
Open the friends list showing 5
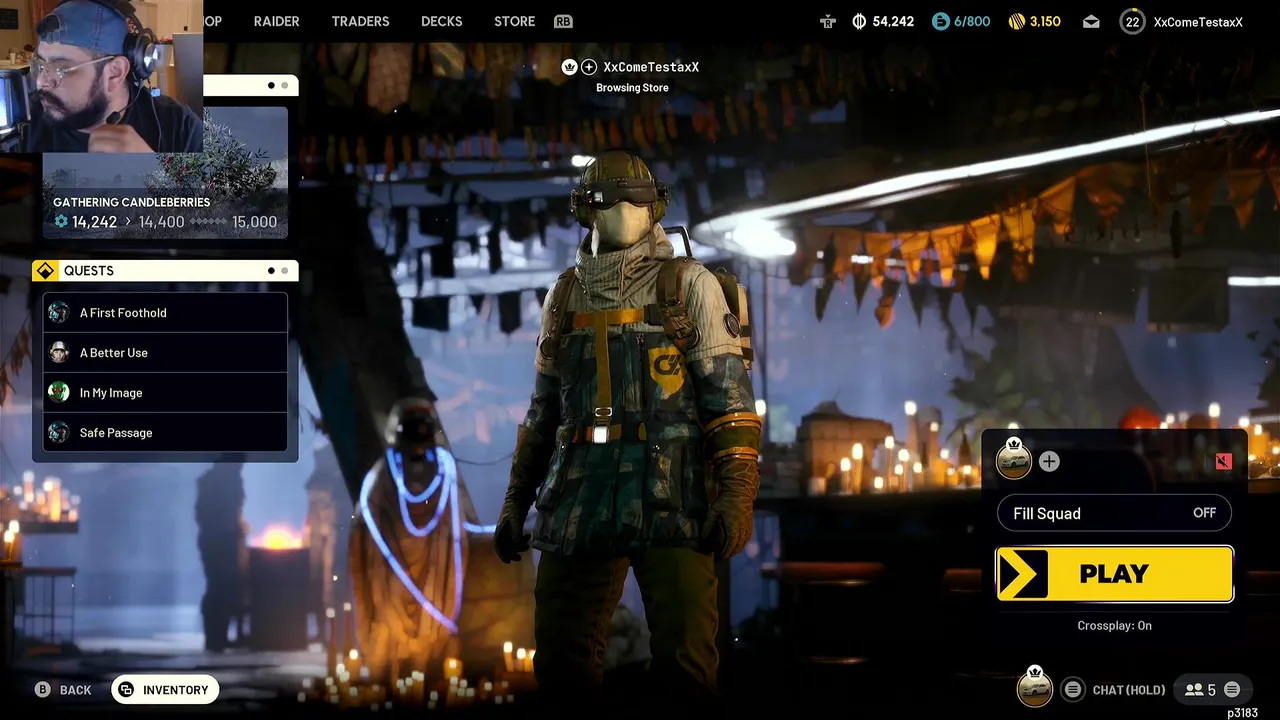1199,690
